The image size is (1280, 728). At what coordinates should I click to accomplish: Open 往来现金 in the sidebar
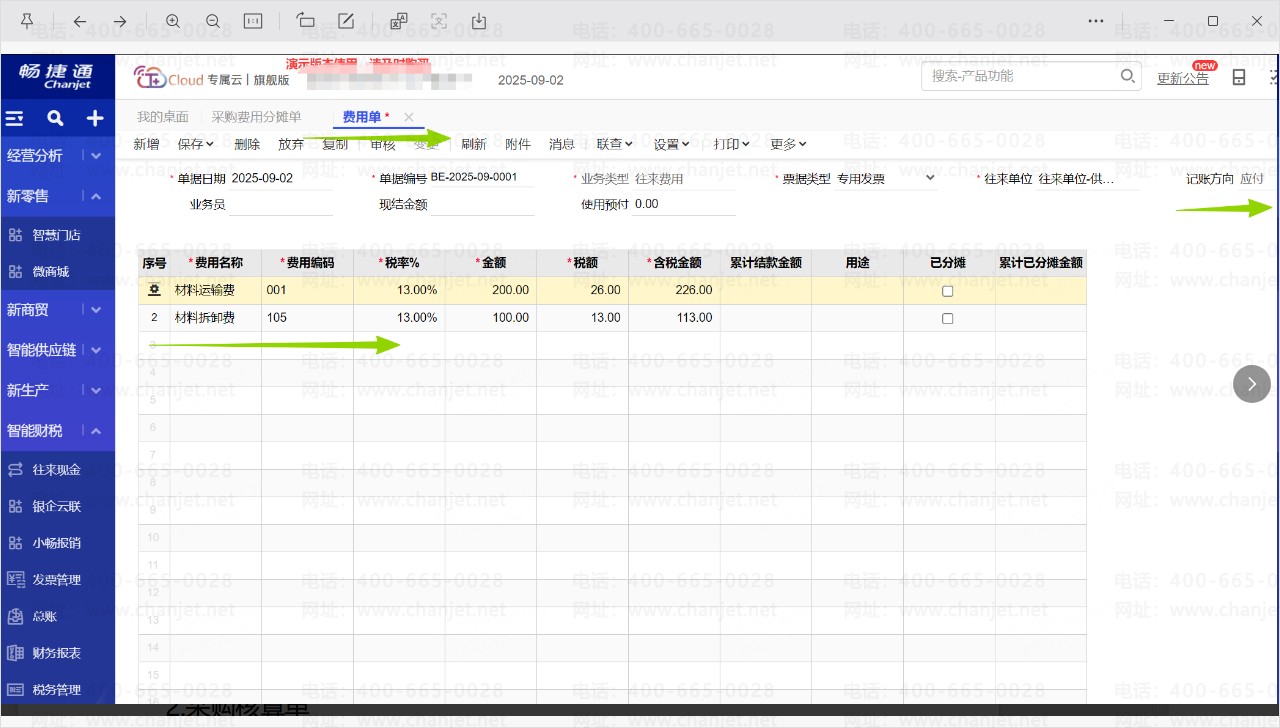click(x=57, y=469)
